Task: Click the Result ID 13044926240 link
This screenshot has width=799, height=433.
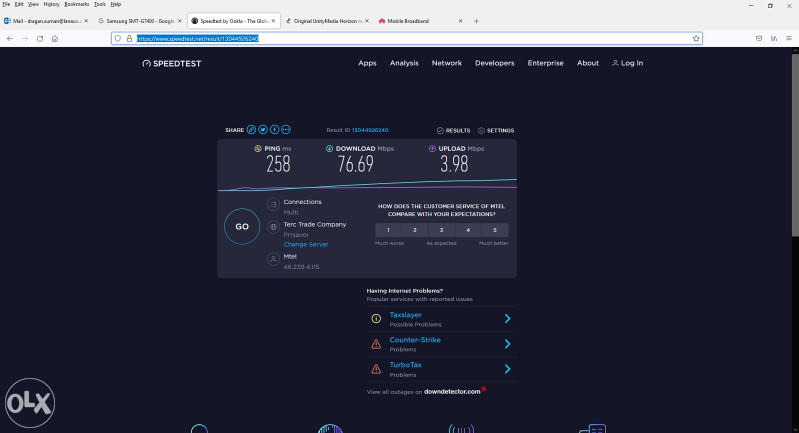Action: tap(370, 130)
